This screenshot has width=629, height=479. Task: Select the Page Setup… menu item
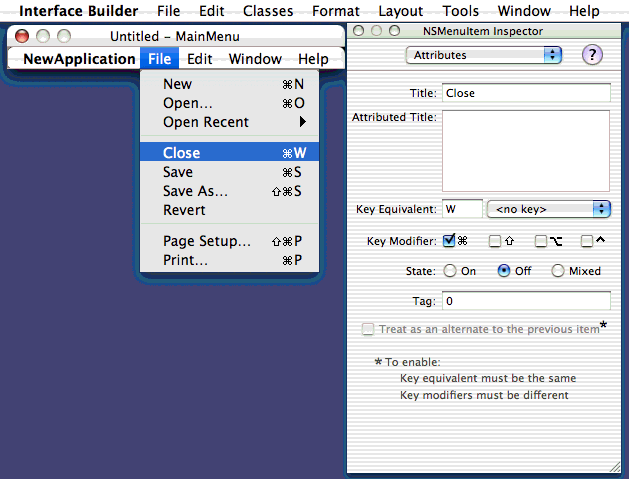point(207,241)
